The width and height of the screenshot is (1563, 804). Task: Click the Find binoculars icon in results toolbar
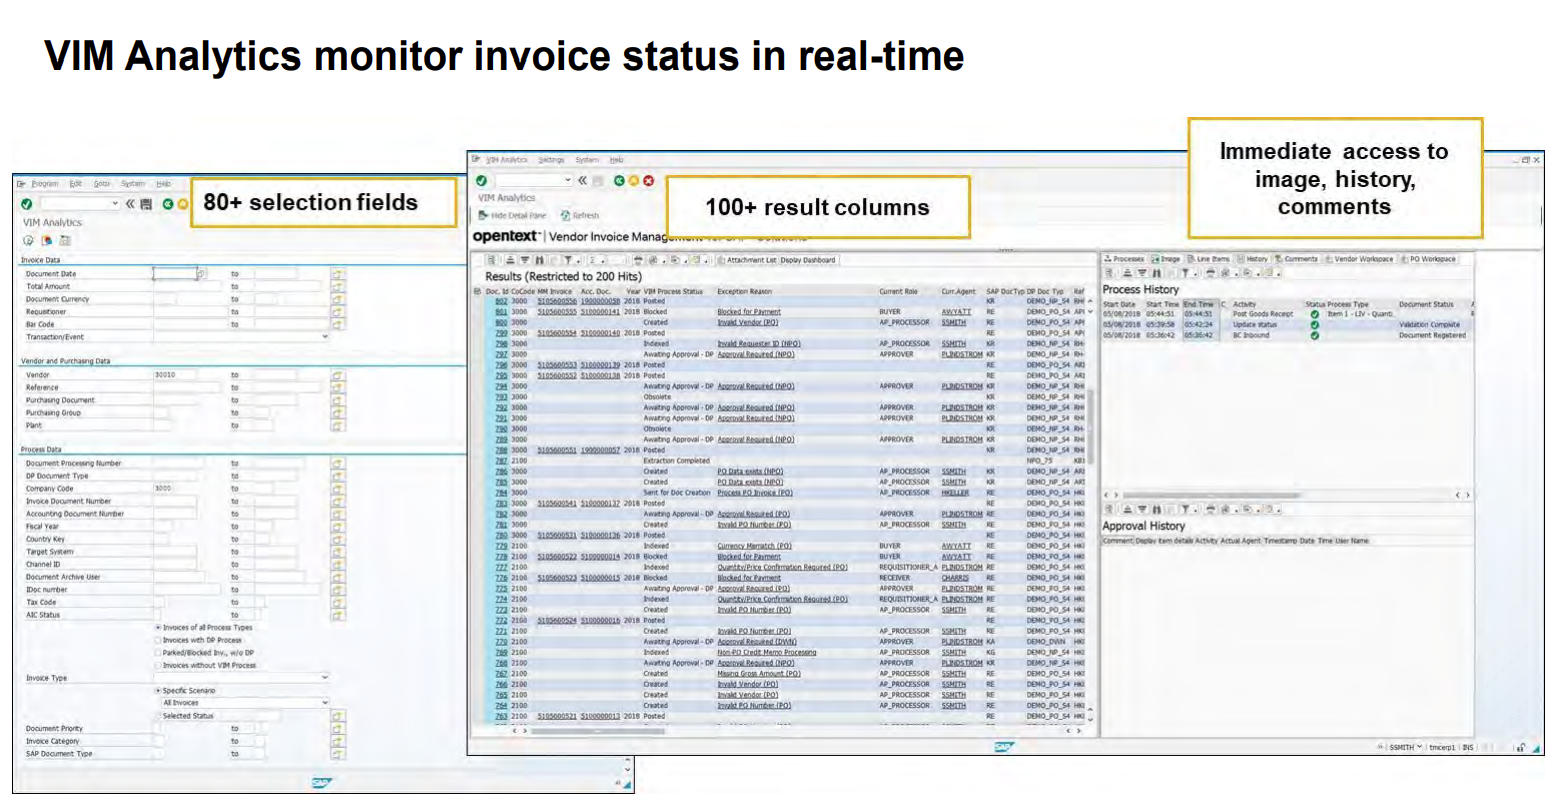538,260
